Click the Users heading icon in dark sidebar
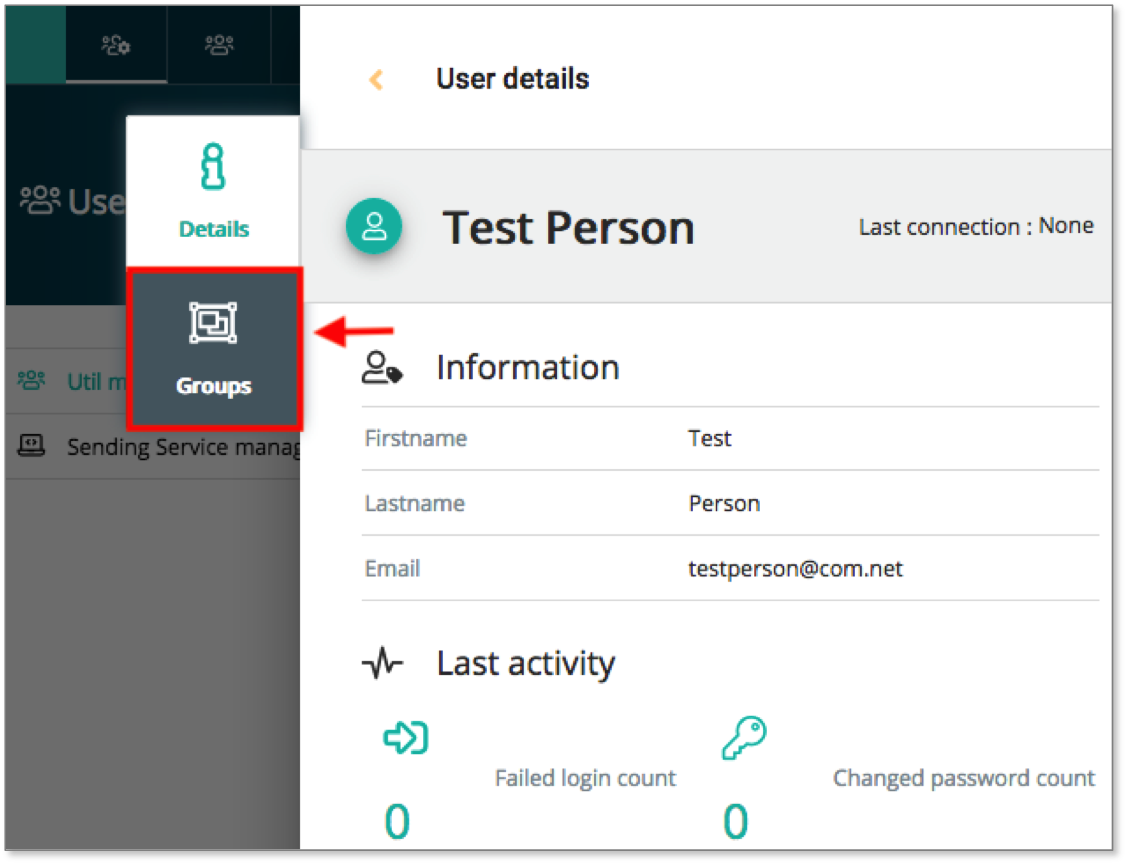Viewport: 1127px width, 864px height. pyautogui.click(x=40, y=200)
